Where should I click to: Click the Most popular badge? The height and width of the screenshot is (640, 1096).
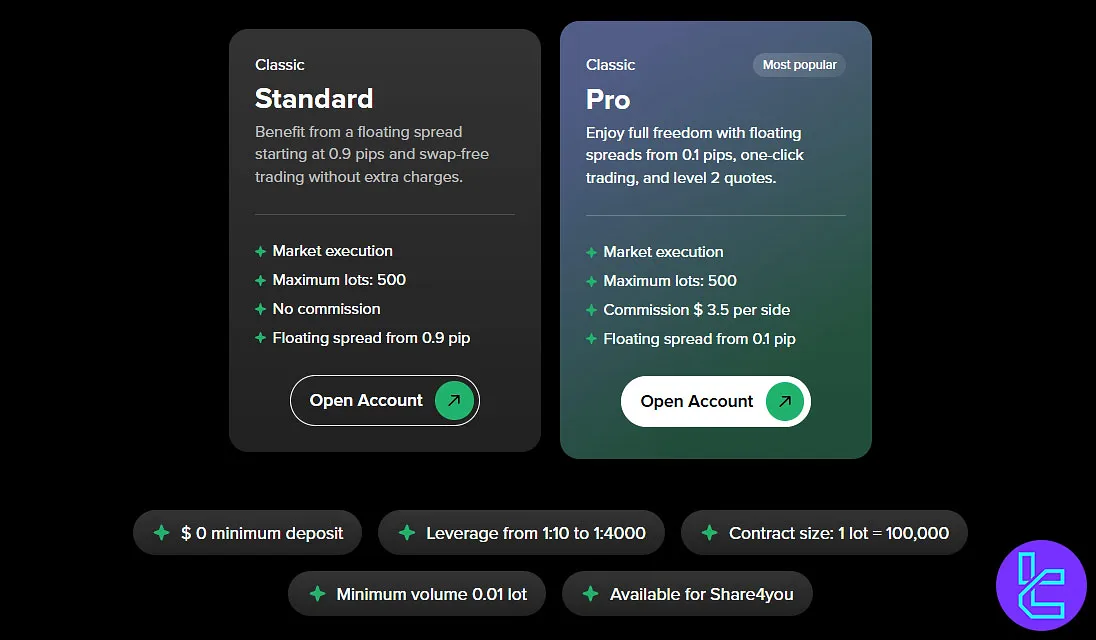[x=798, y=64]
